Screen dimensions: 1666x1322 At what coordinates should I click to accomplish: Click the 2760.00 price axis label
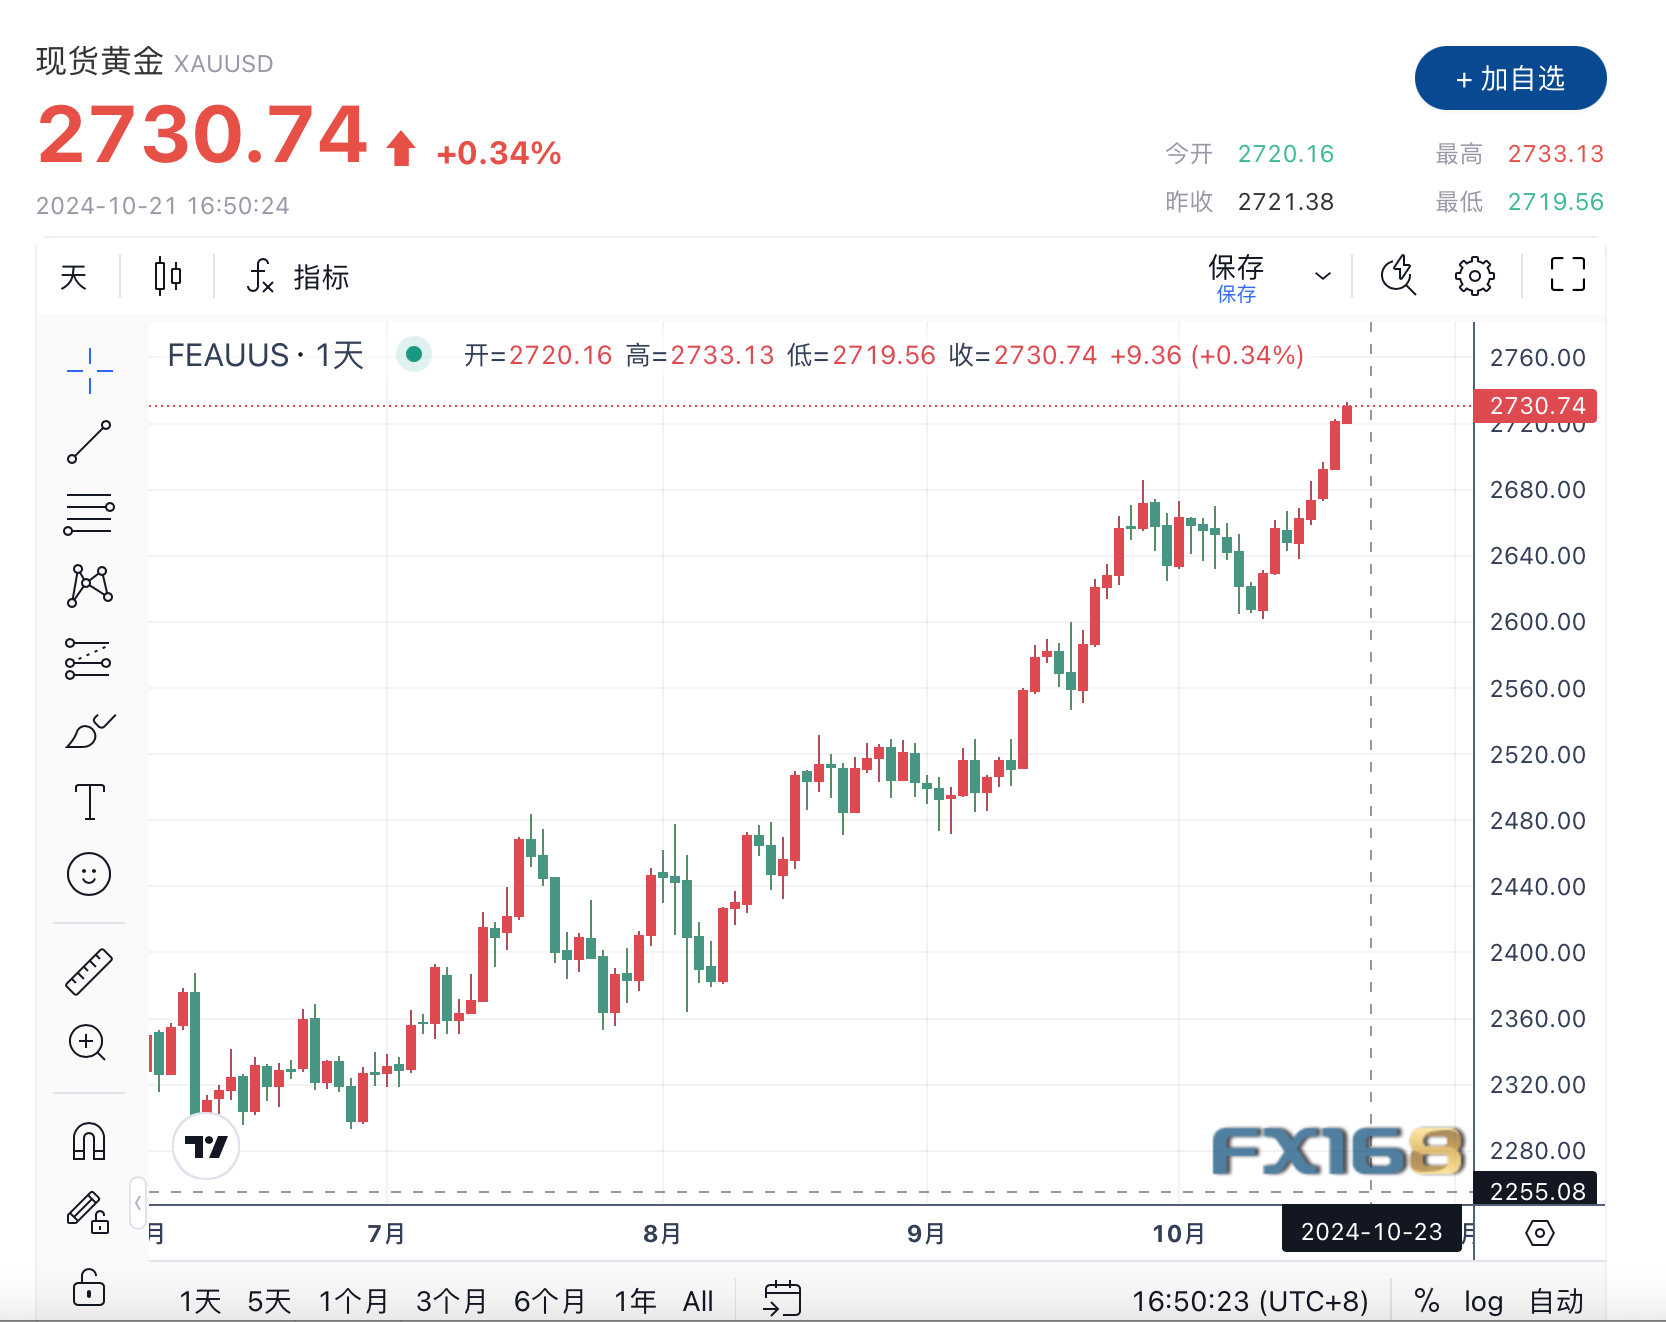coord(1538,358)
